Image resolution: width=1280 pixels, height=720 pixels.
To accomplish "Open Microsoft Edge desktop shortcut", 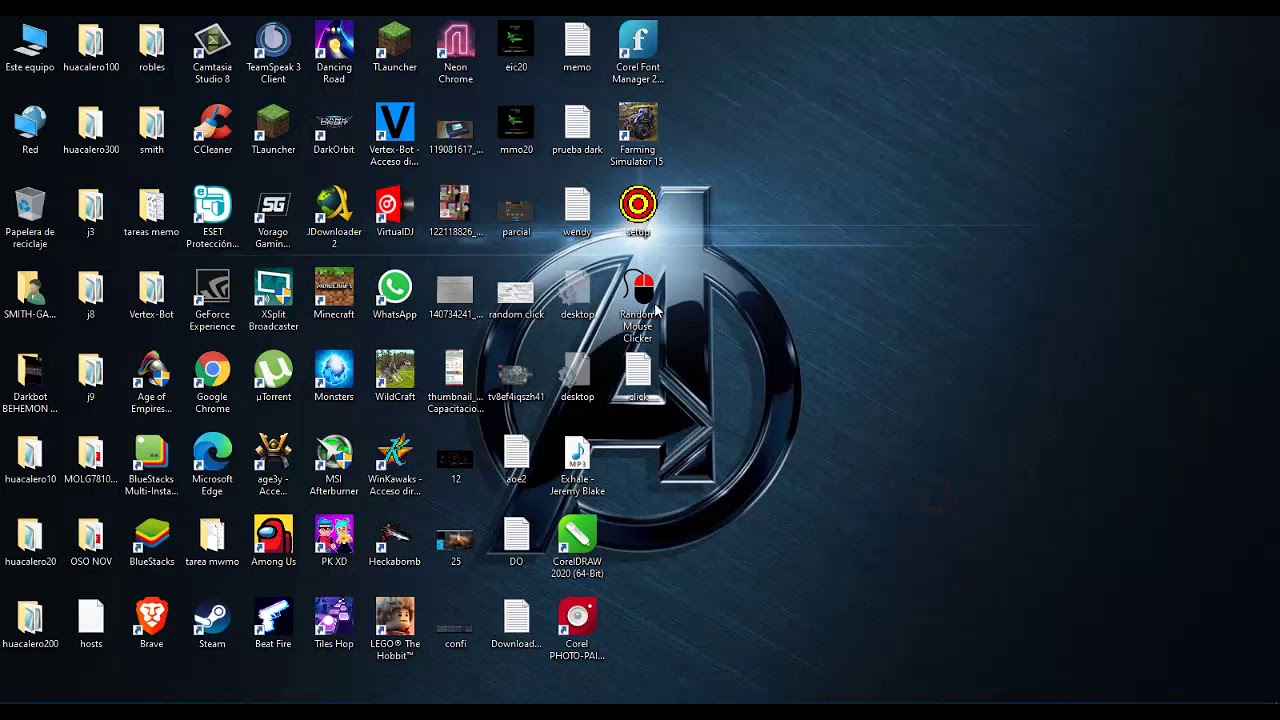I will 212,464.
